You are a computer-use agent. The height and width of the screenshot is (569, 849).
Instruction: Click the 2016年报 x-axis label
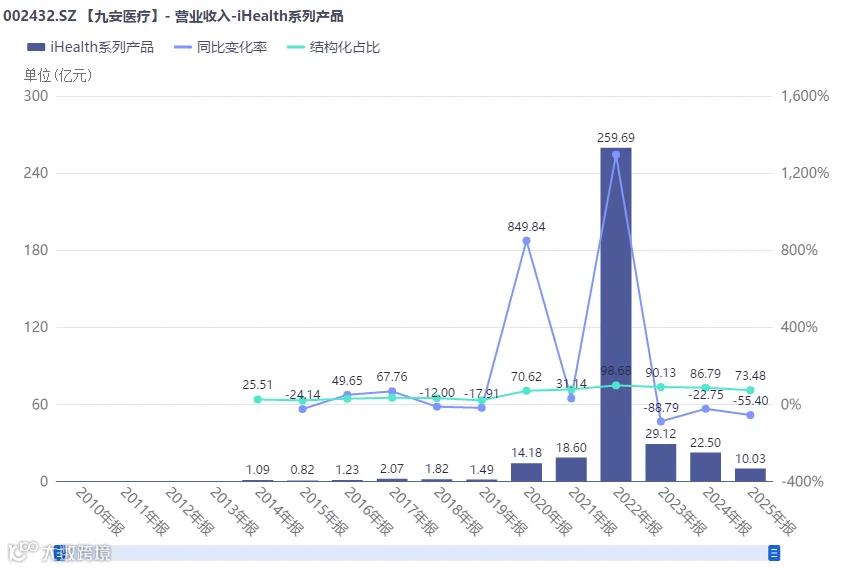click(x=369, y=511)
